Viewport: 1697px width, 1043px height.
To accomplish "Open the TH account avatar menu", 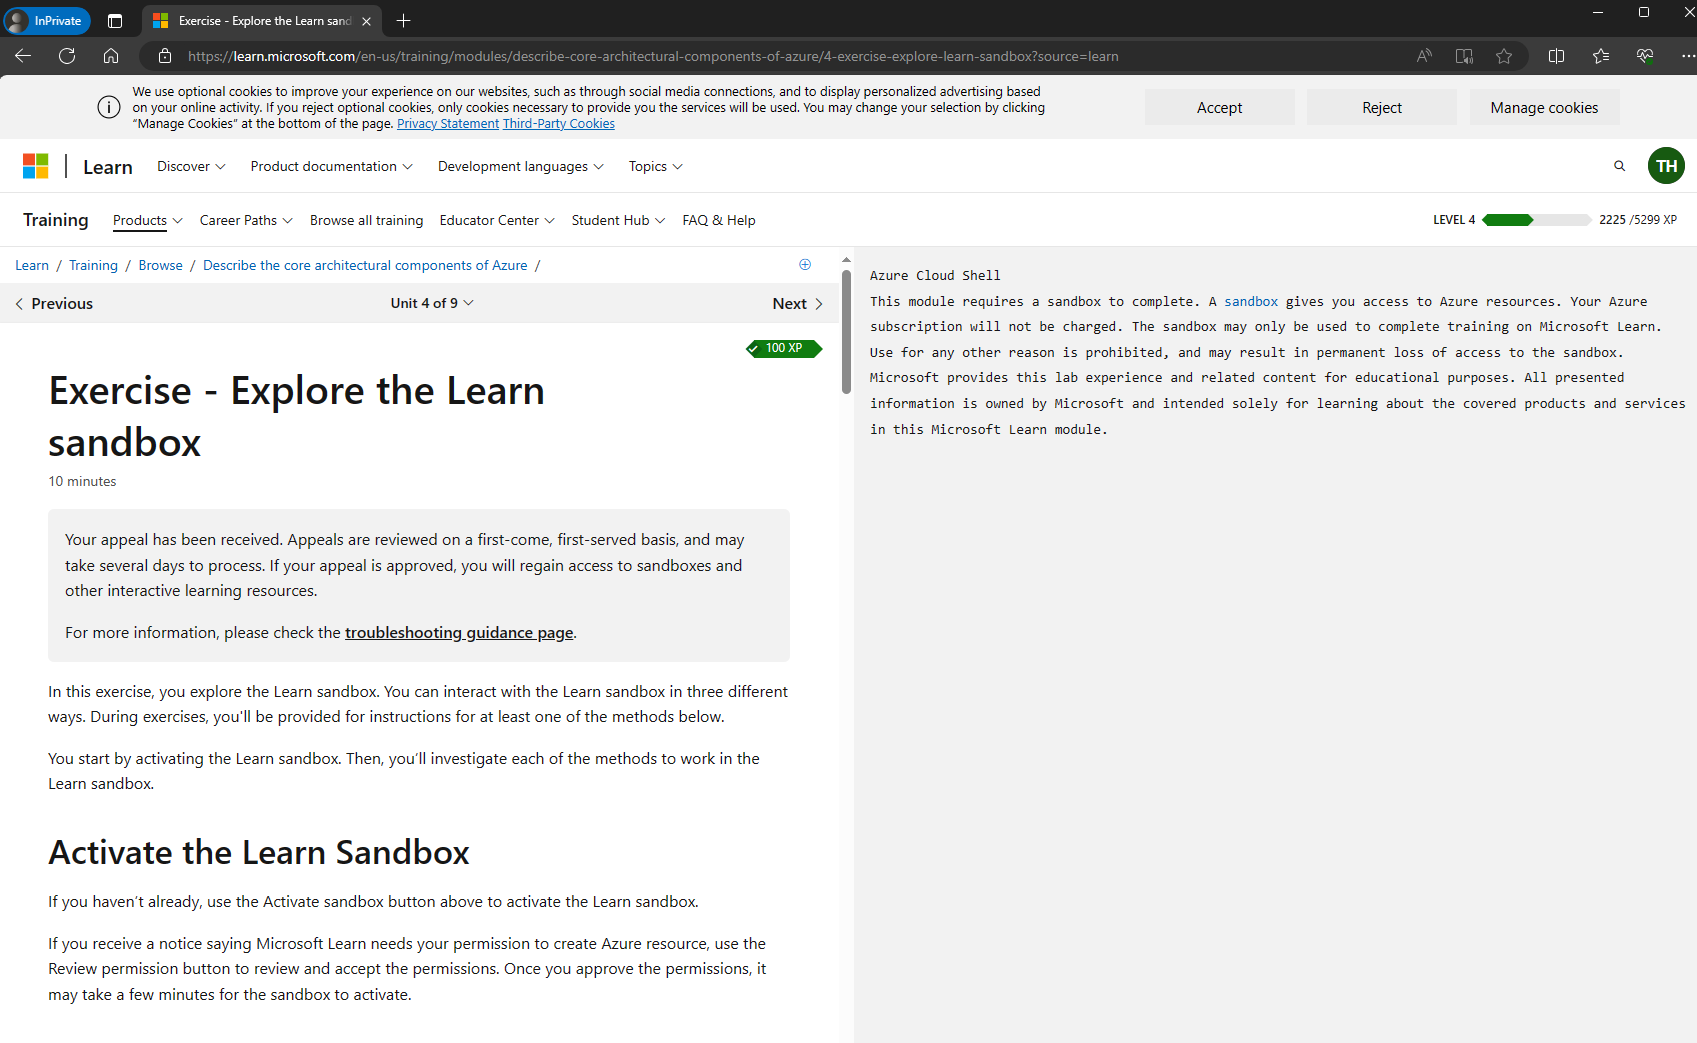I will [1666, 166].
